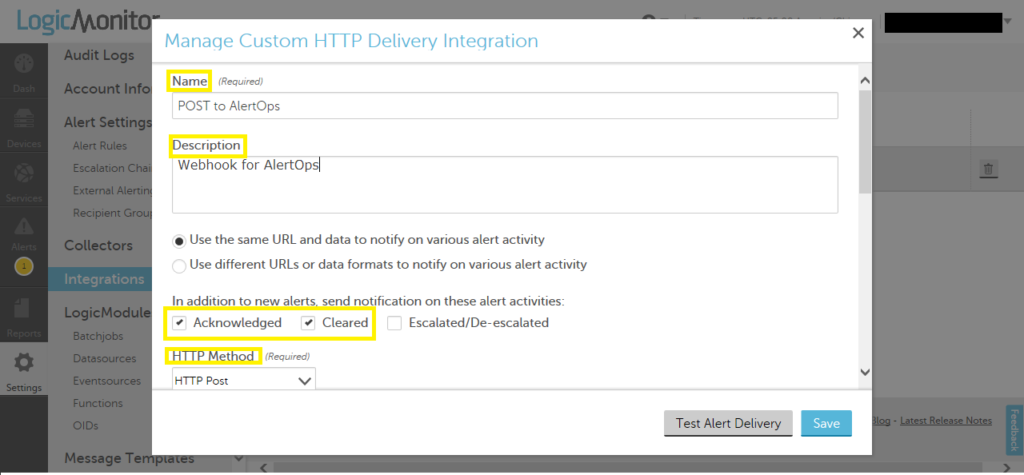The width and height of the screenshot is (1024, 475).
Task: Save the HTTP delivery integration
Action: click(826, 423)
